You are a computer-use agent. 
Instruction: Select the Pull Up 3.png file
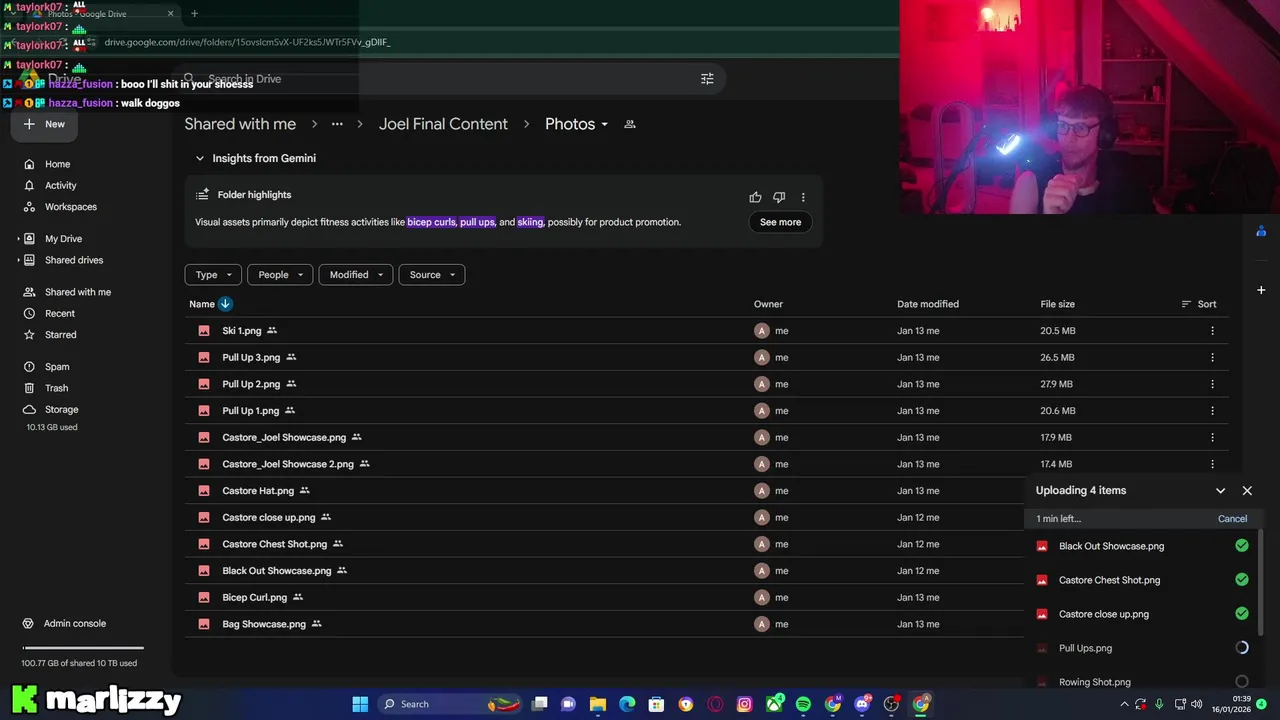click(x=705, y=357)
